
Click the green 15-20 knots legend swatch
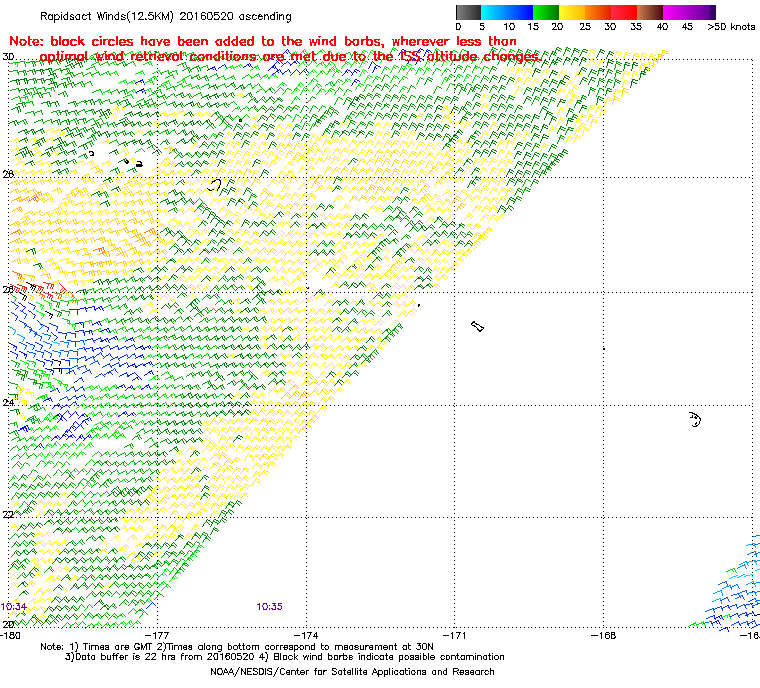click(546, 12)
